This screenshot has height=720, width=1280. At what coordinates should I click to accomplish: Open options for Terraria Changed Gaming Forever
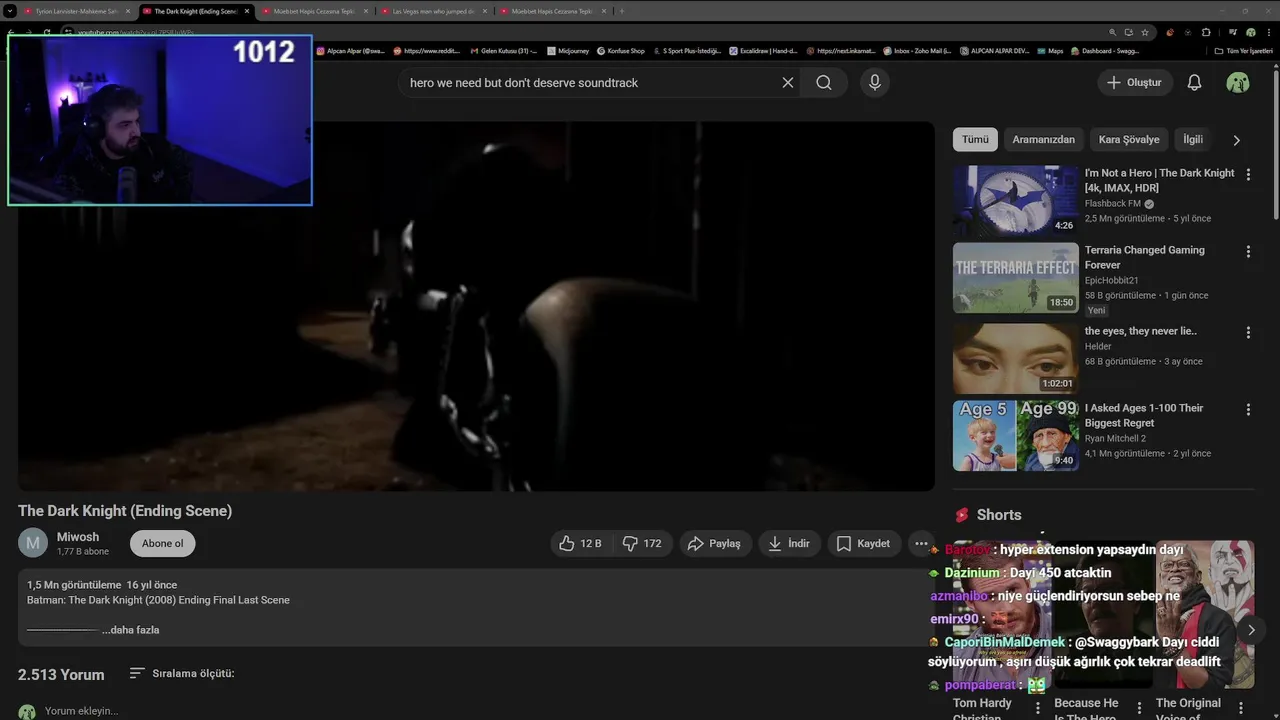(x=1248, y=252)
